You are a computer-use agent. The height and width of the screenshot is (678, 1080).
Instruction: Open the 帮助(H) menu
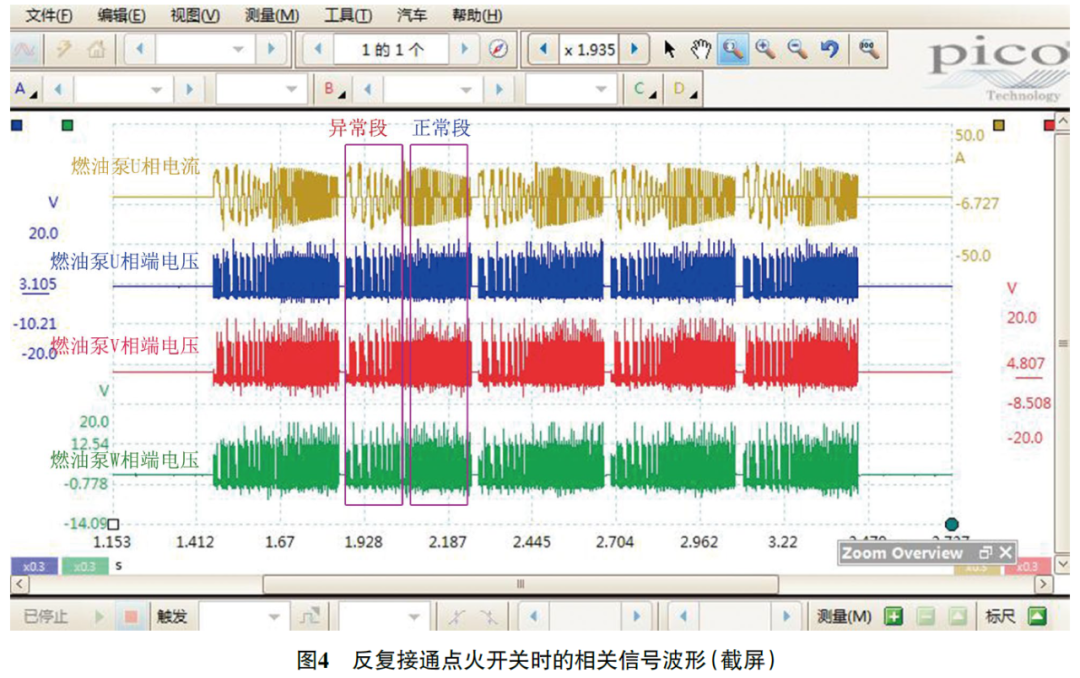click(477, 14)
